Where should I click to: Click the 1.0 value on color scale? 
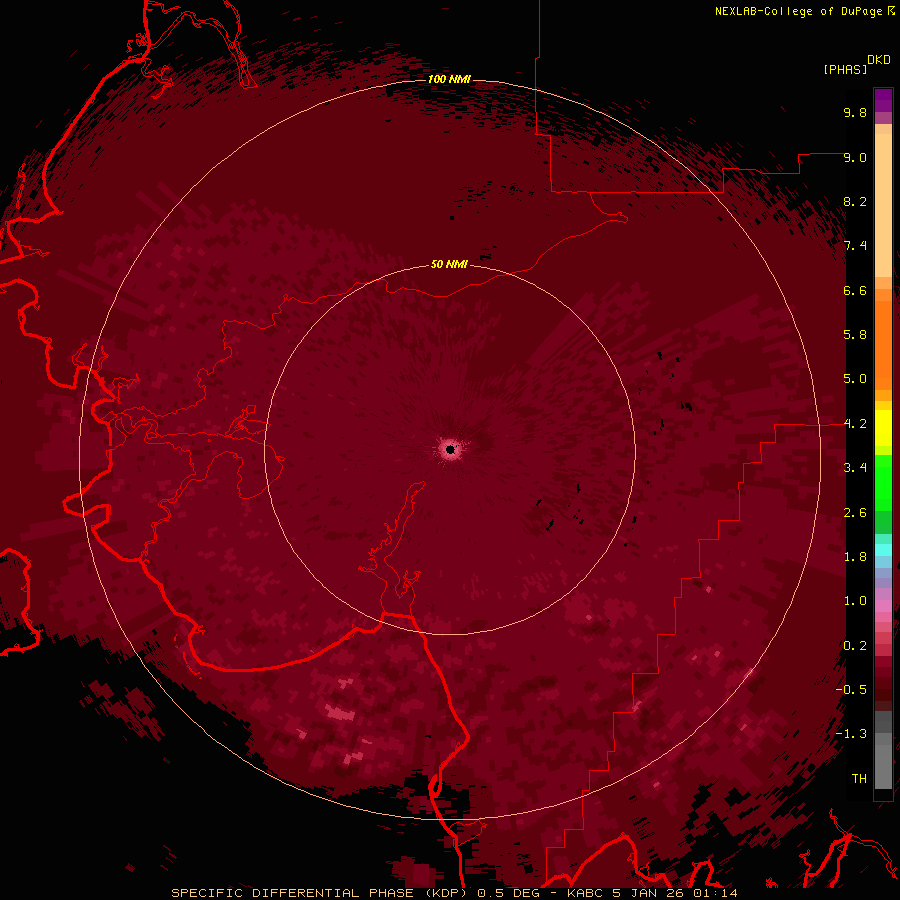pyautogui.click(x=855, y=601)
